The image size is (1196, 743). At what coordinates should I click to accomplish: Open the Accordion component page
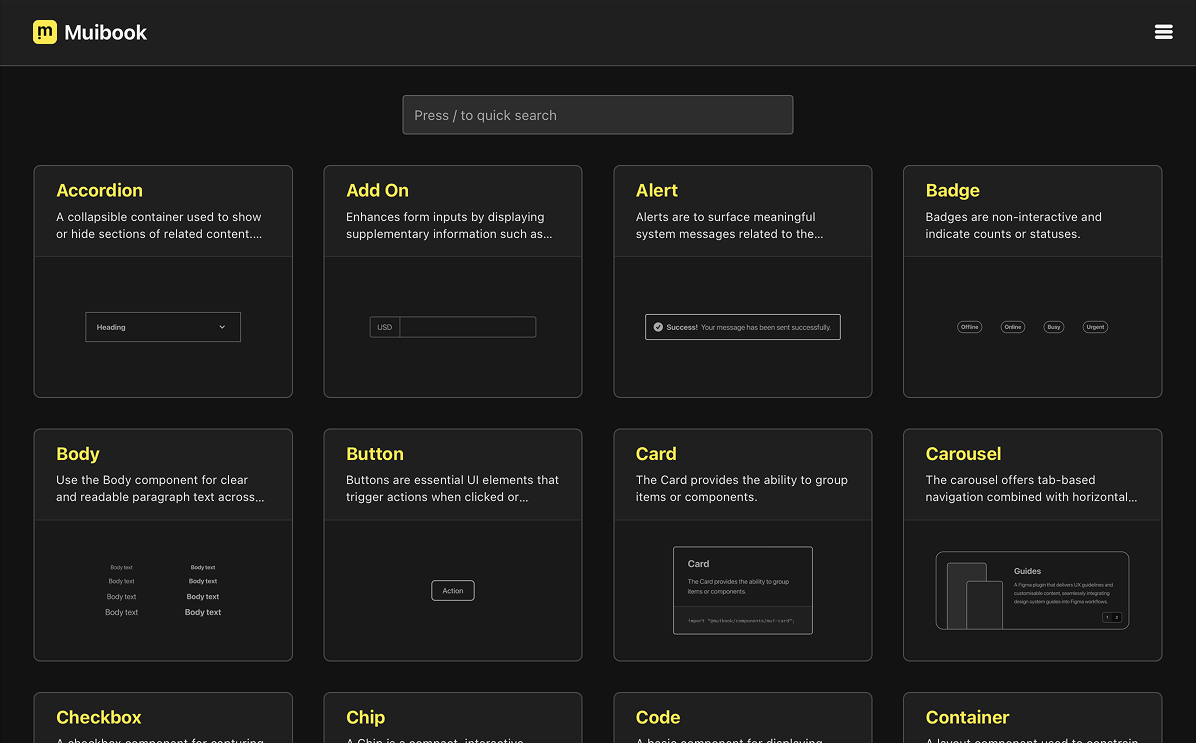(x=99, y=190)
